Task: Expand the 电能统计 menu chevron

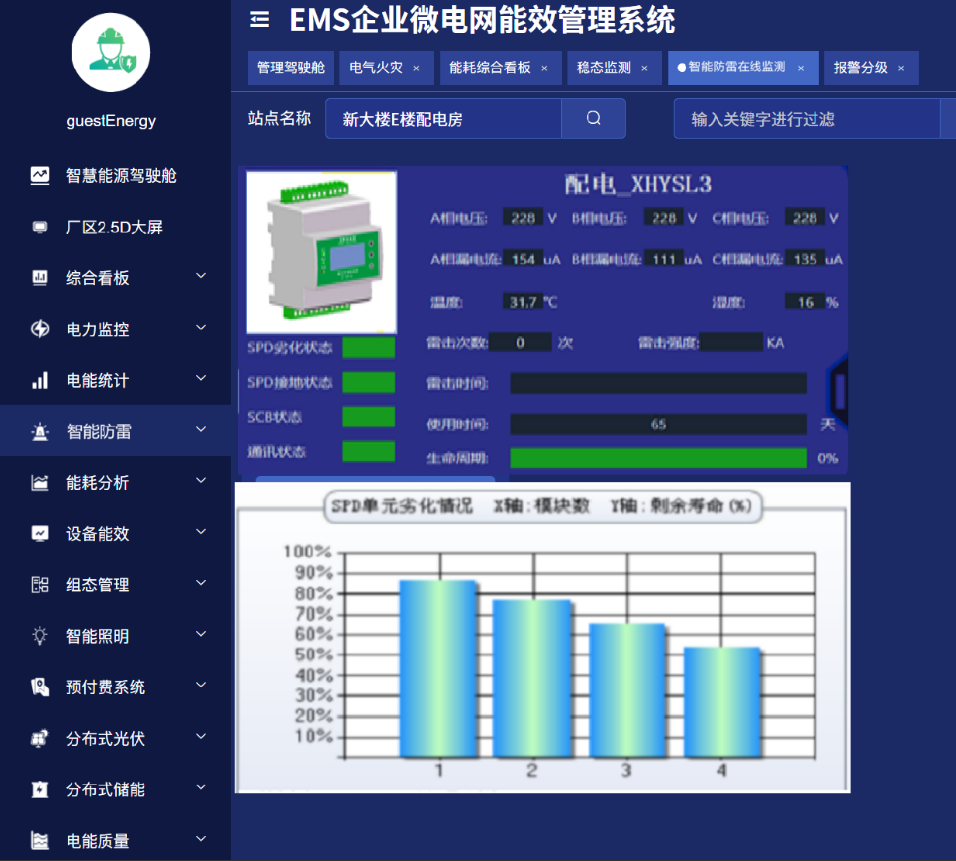Action: click(201, 379)
